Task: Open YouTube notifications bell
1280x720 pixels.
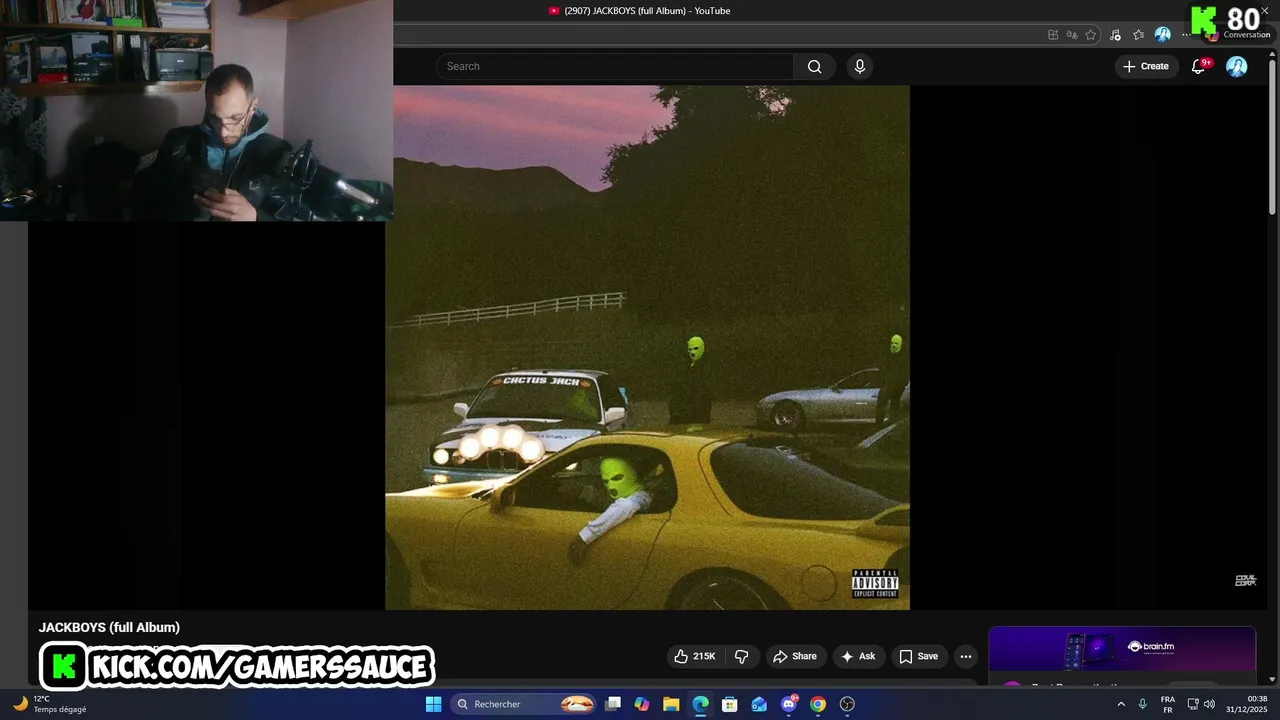Action: click(x=1199, y=66)
